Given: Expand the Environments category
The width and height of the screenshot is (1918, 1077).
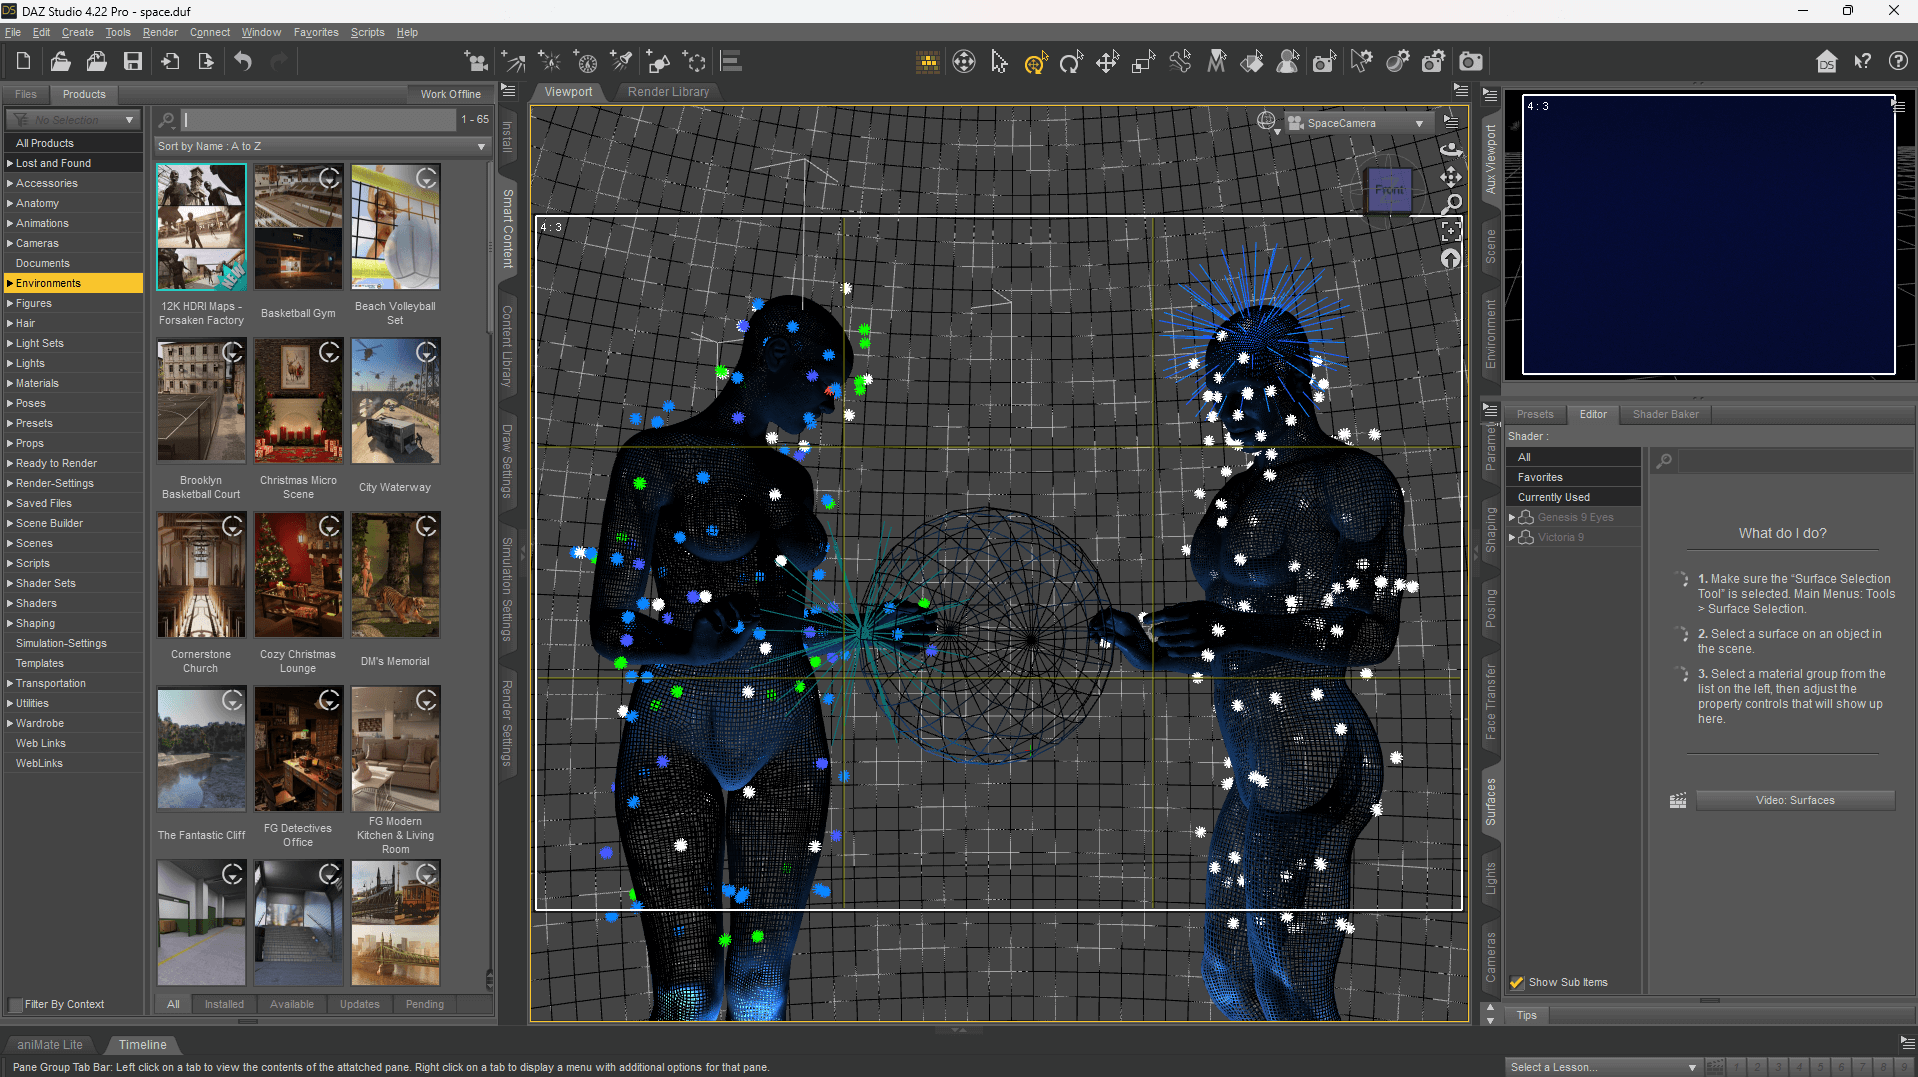Looking at the screenshot, I should pos(10,283).
